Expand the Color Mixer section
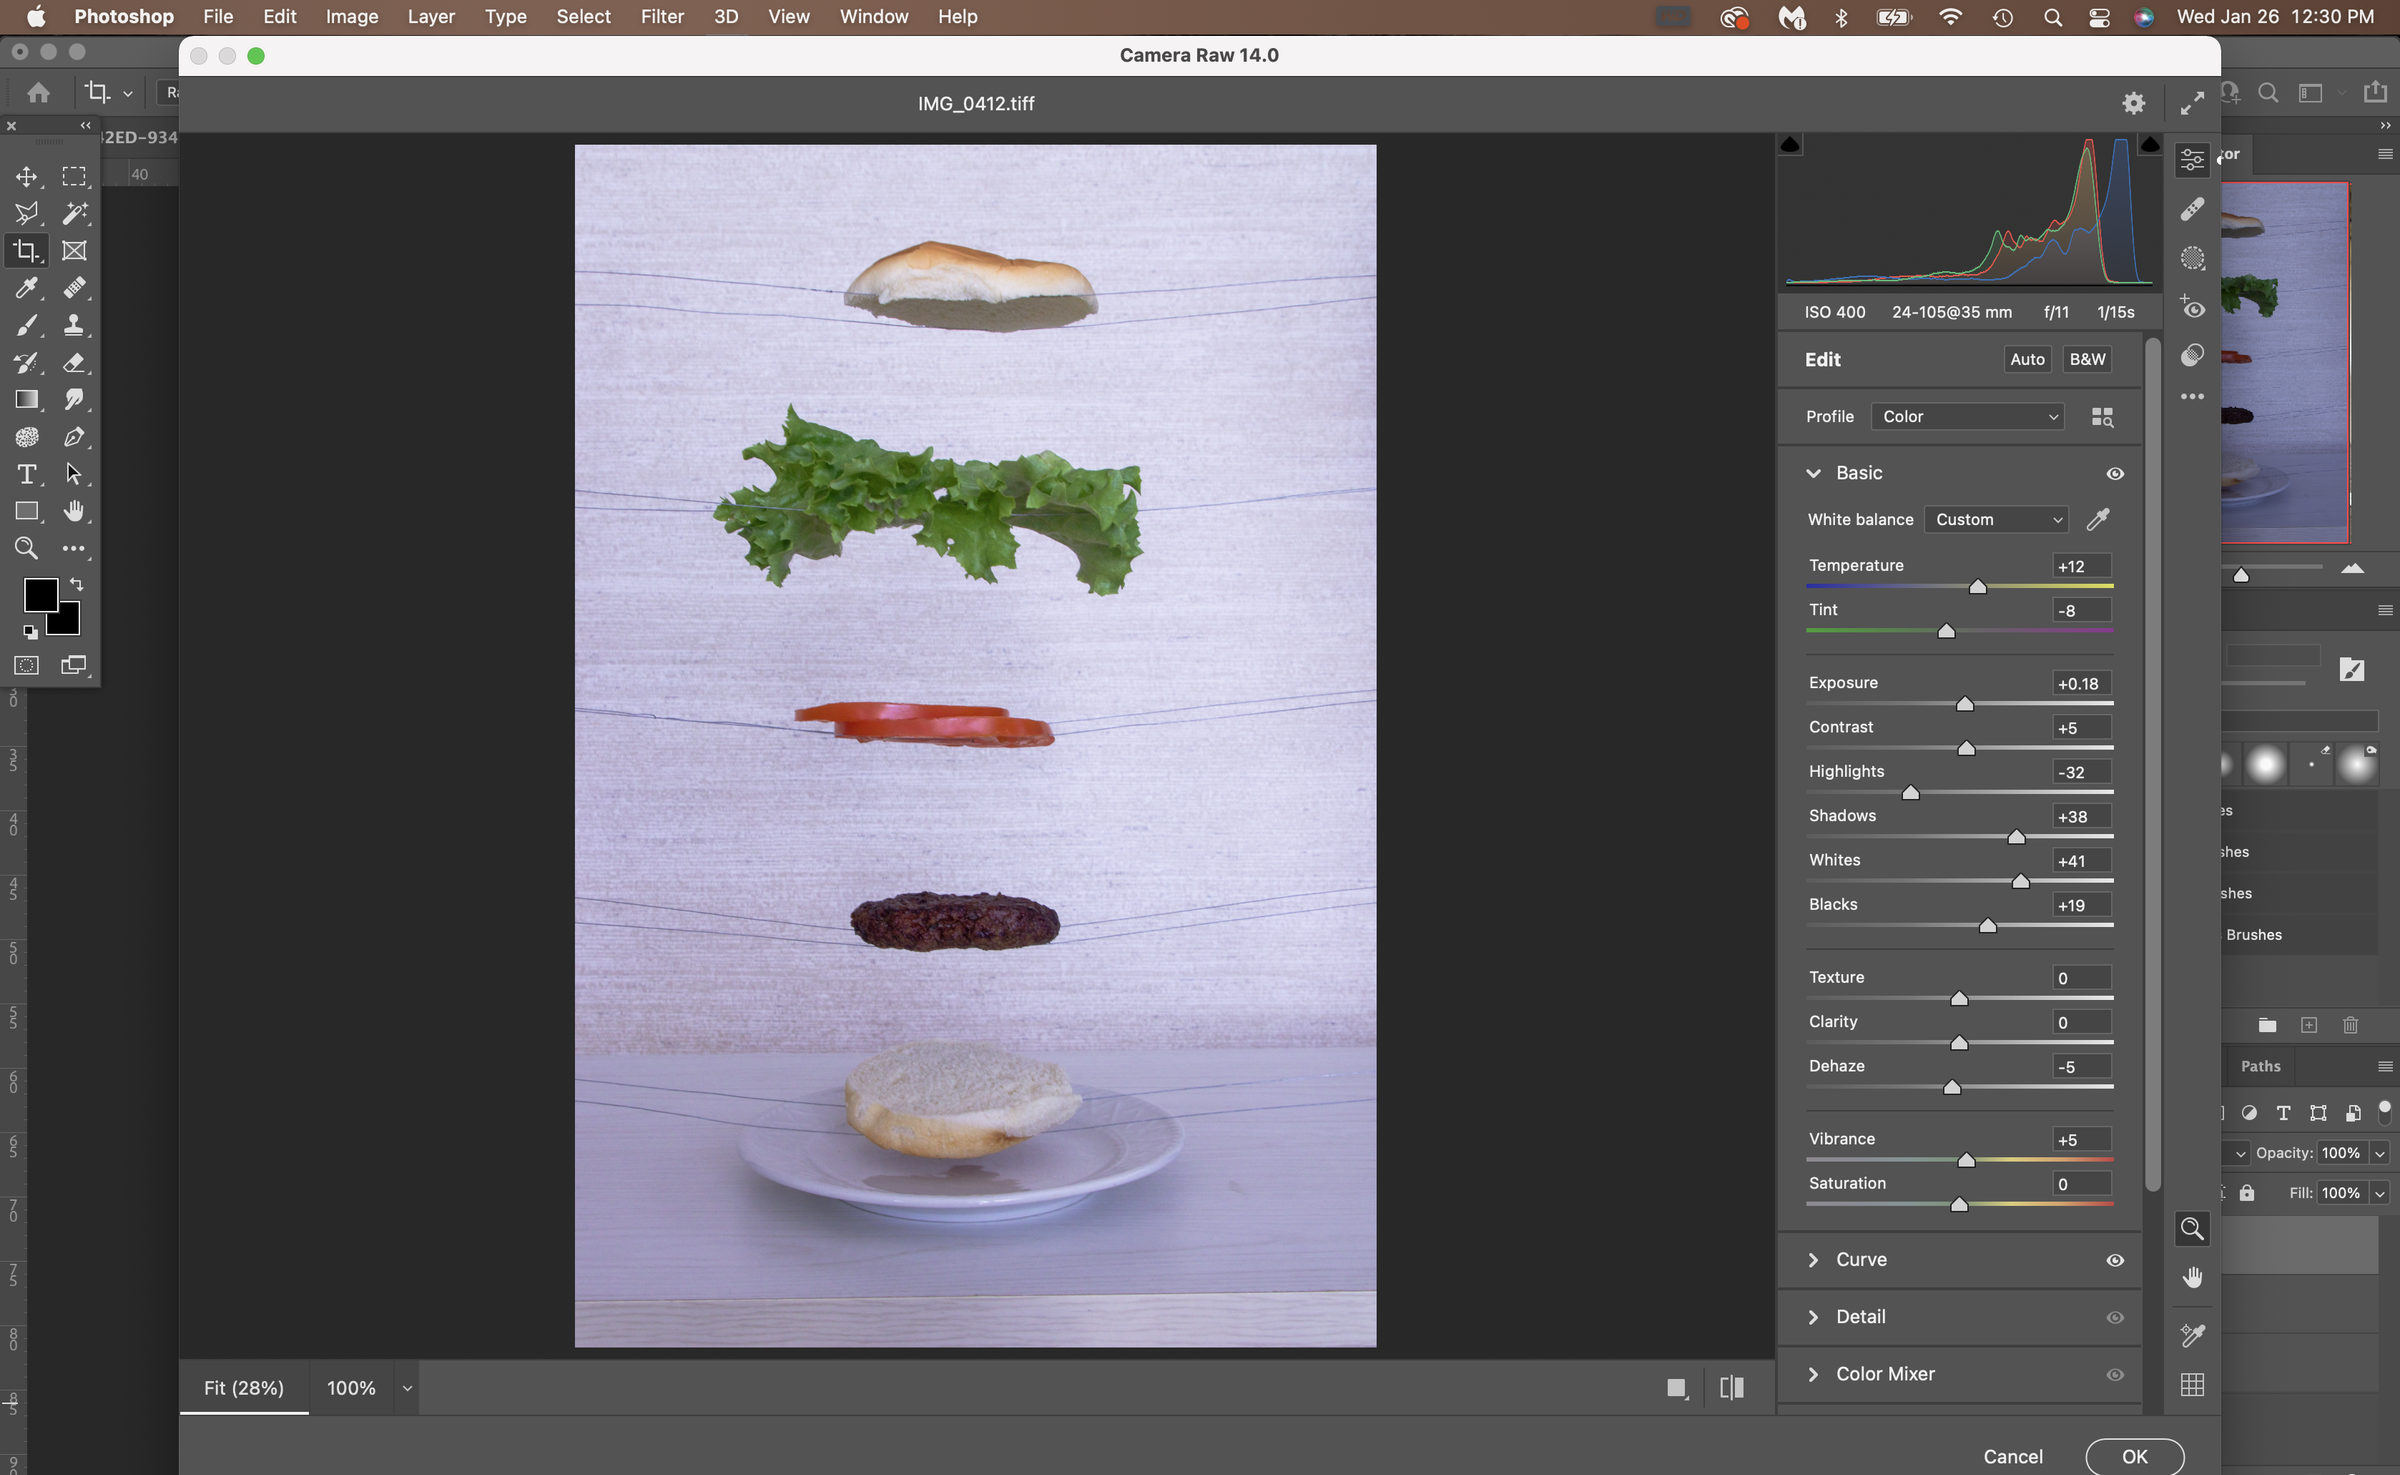Viewport: 2400px width, 1475px height. coord(1814,1374)
